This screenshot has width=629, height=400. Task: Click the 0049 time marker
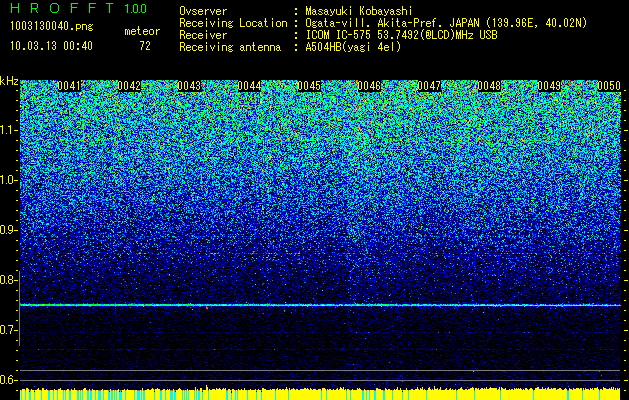[549, 86]
